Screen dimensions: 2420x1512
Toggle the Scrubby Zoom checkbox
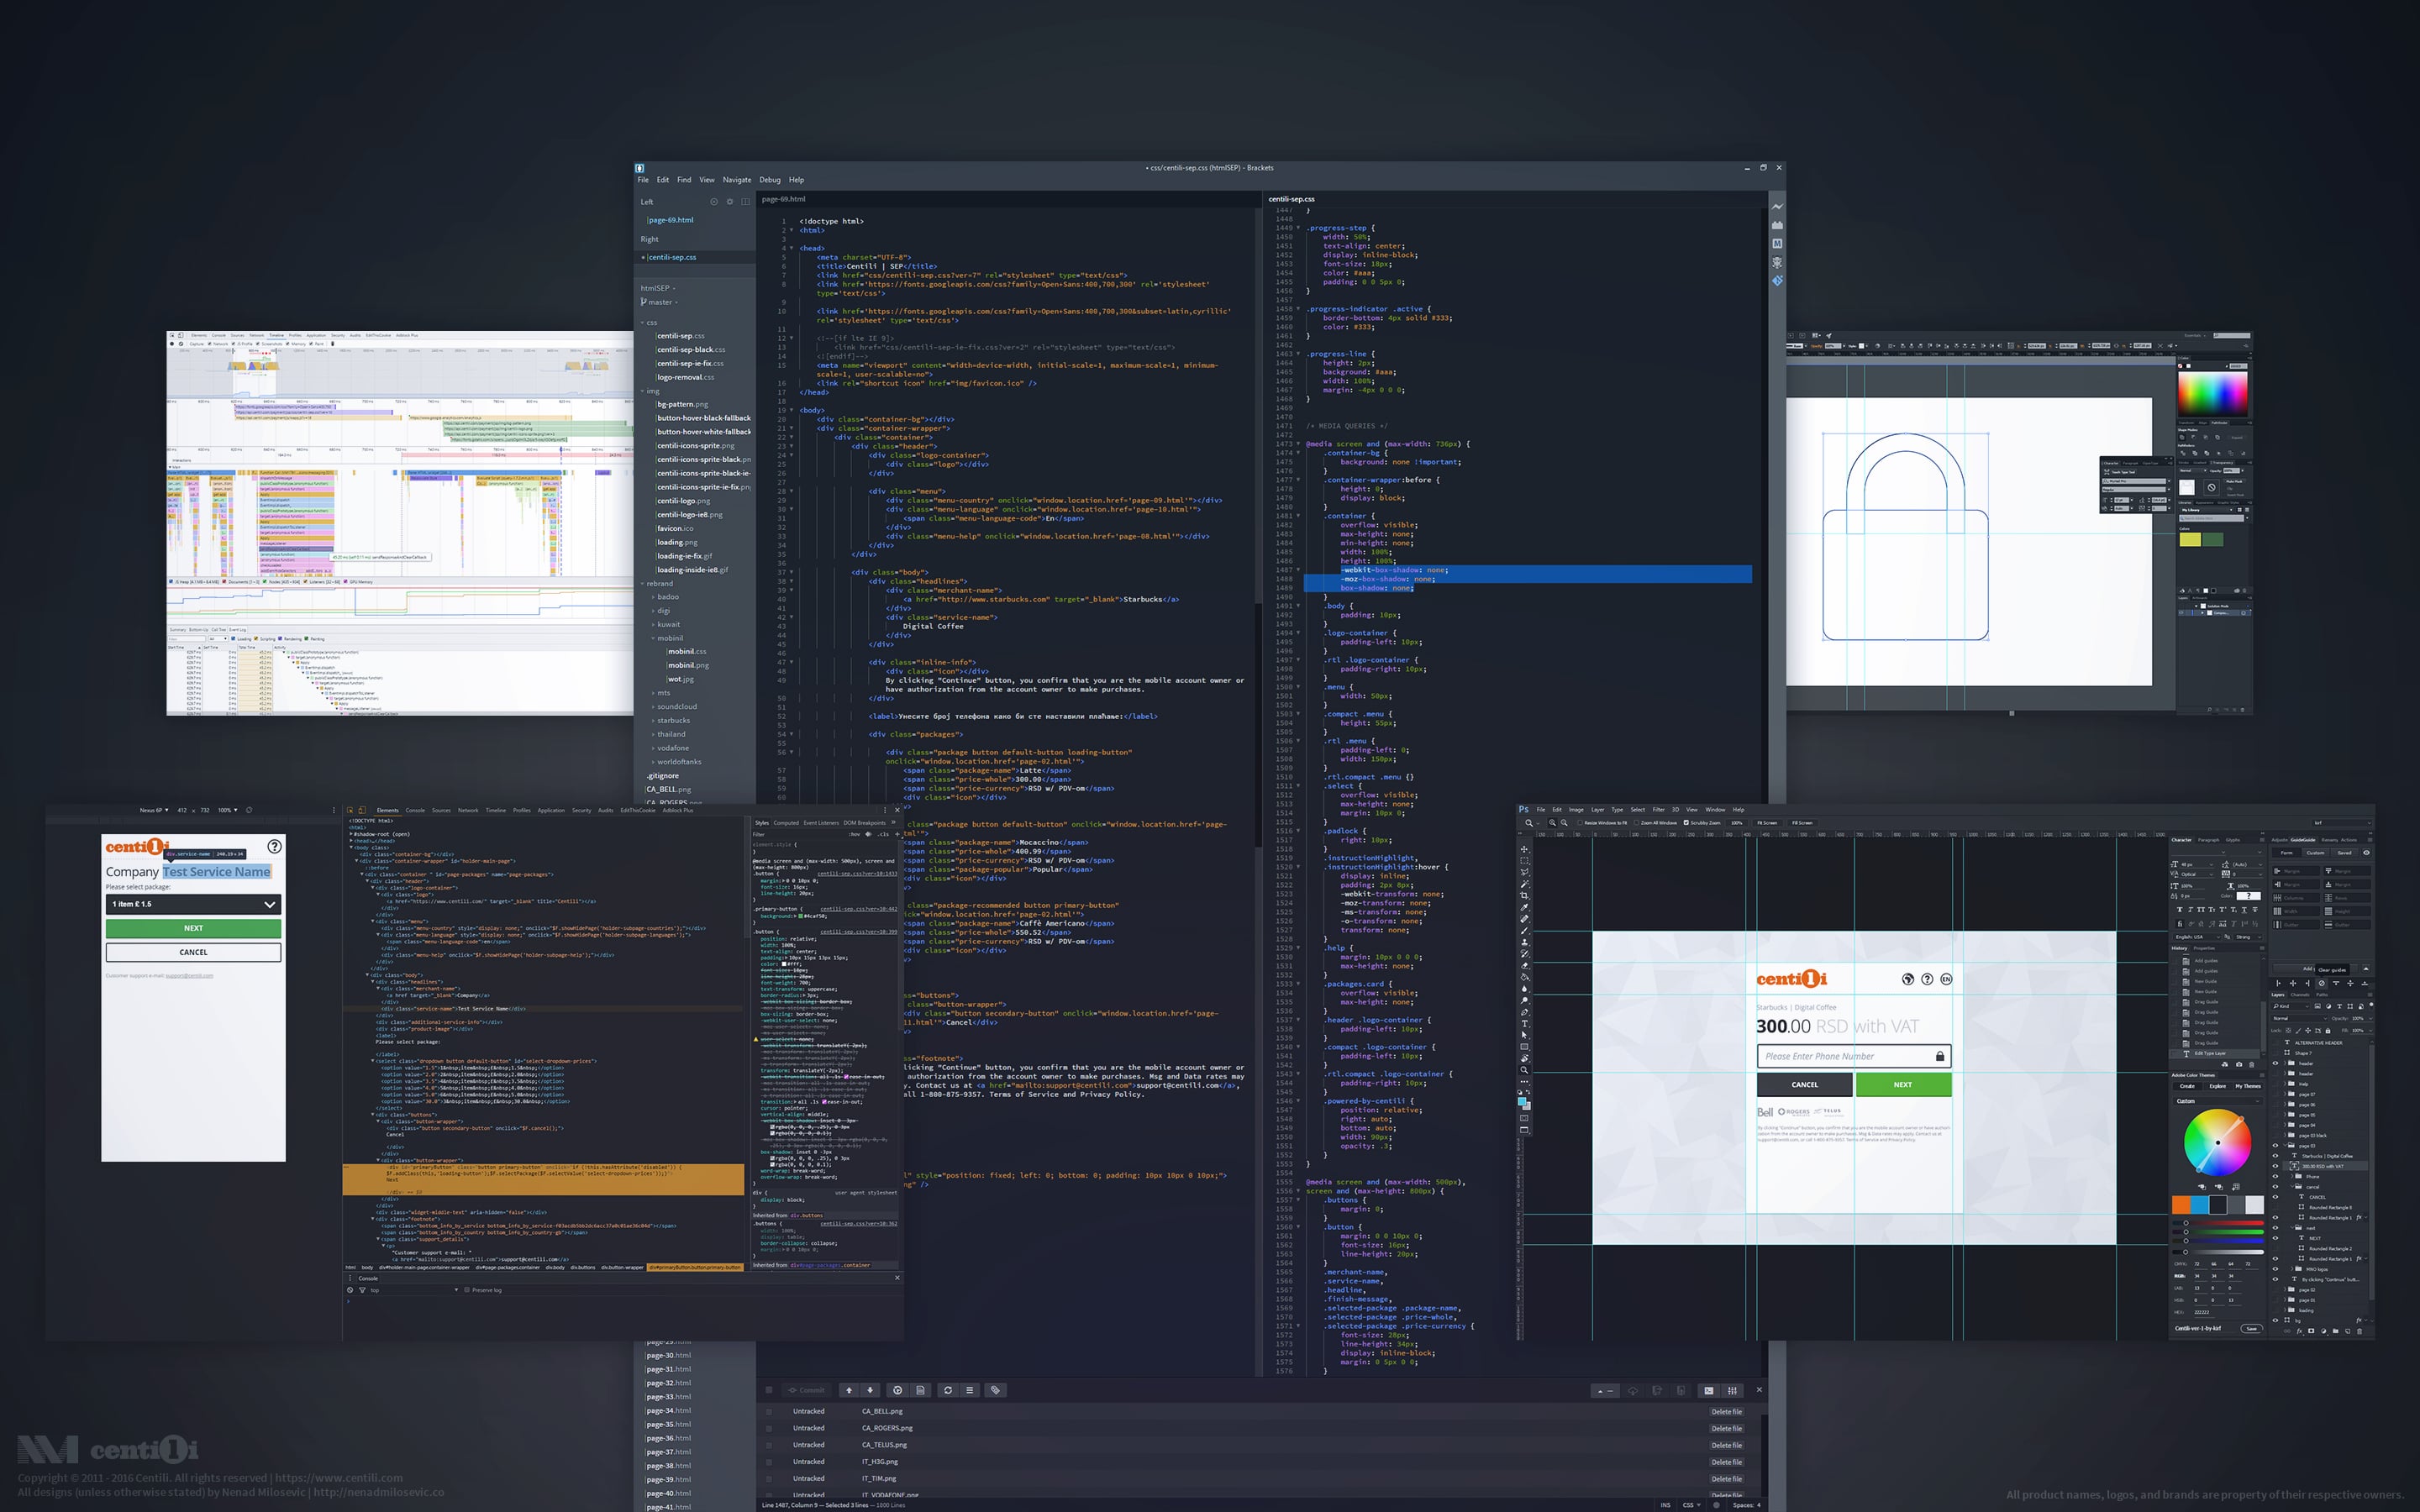click(x=1687, y=823)
